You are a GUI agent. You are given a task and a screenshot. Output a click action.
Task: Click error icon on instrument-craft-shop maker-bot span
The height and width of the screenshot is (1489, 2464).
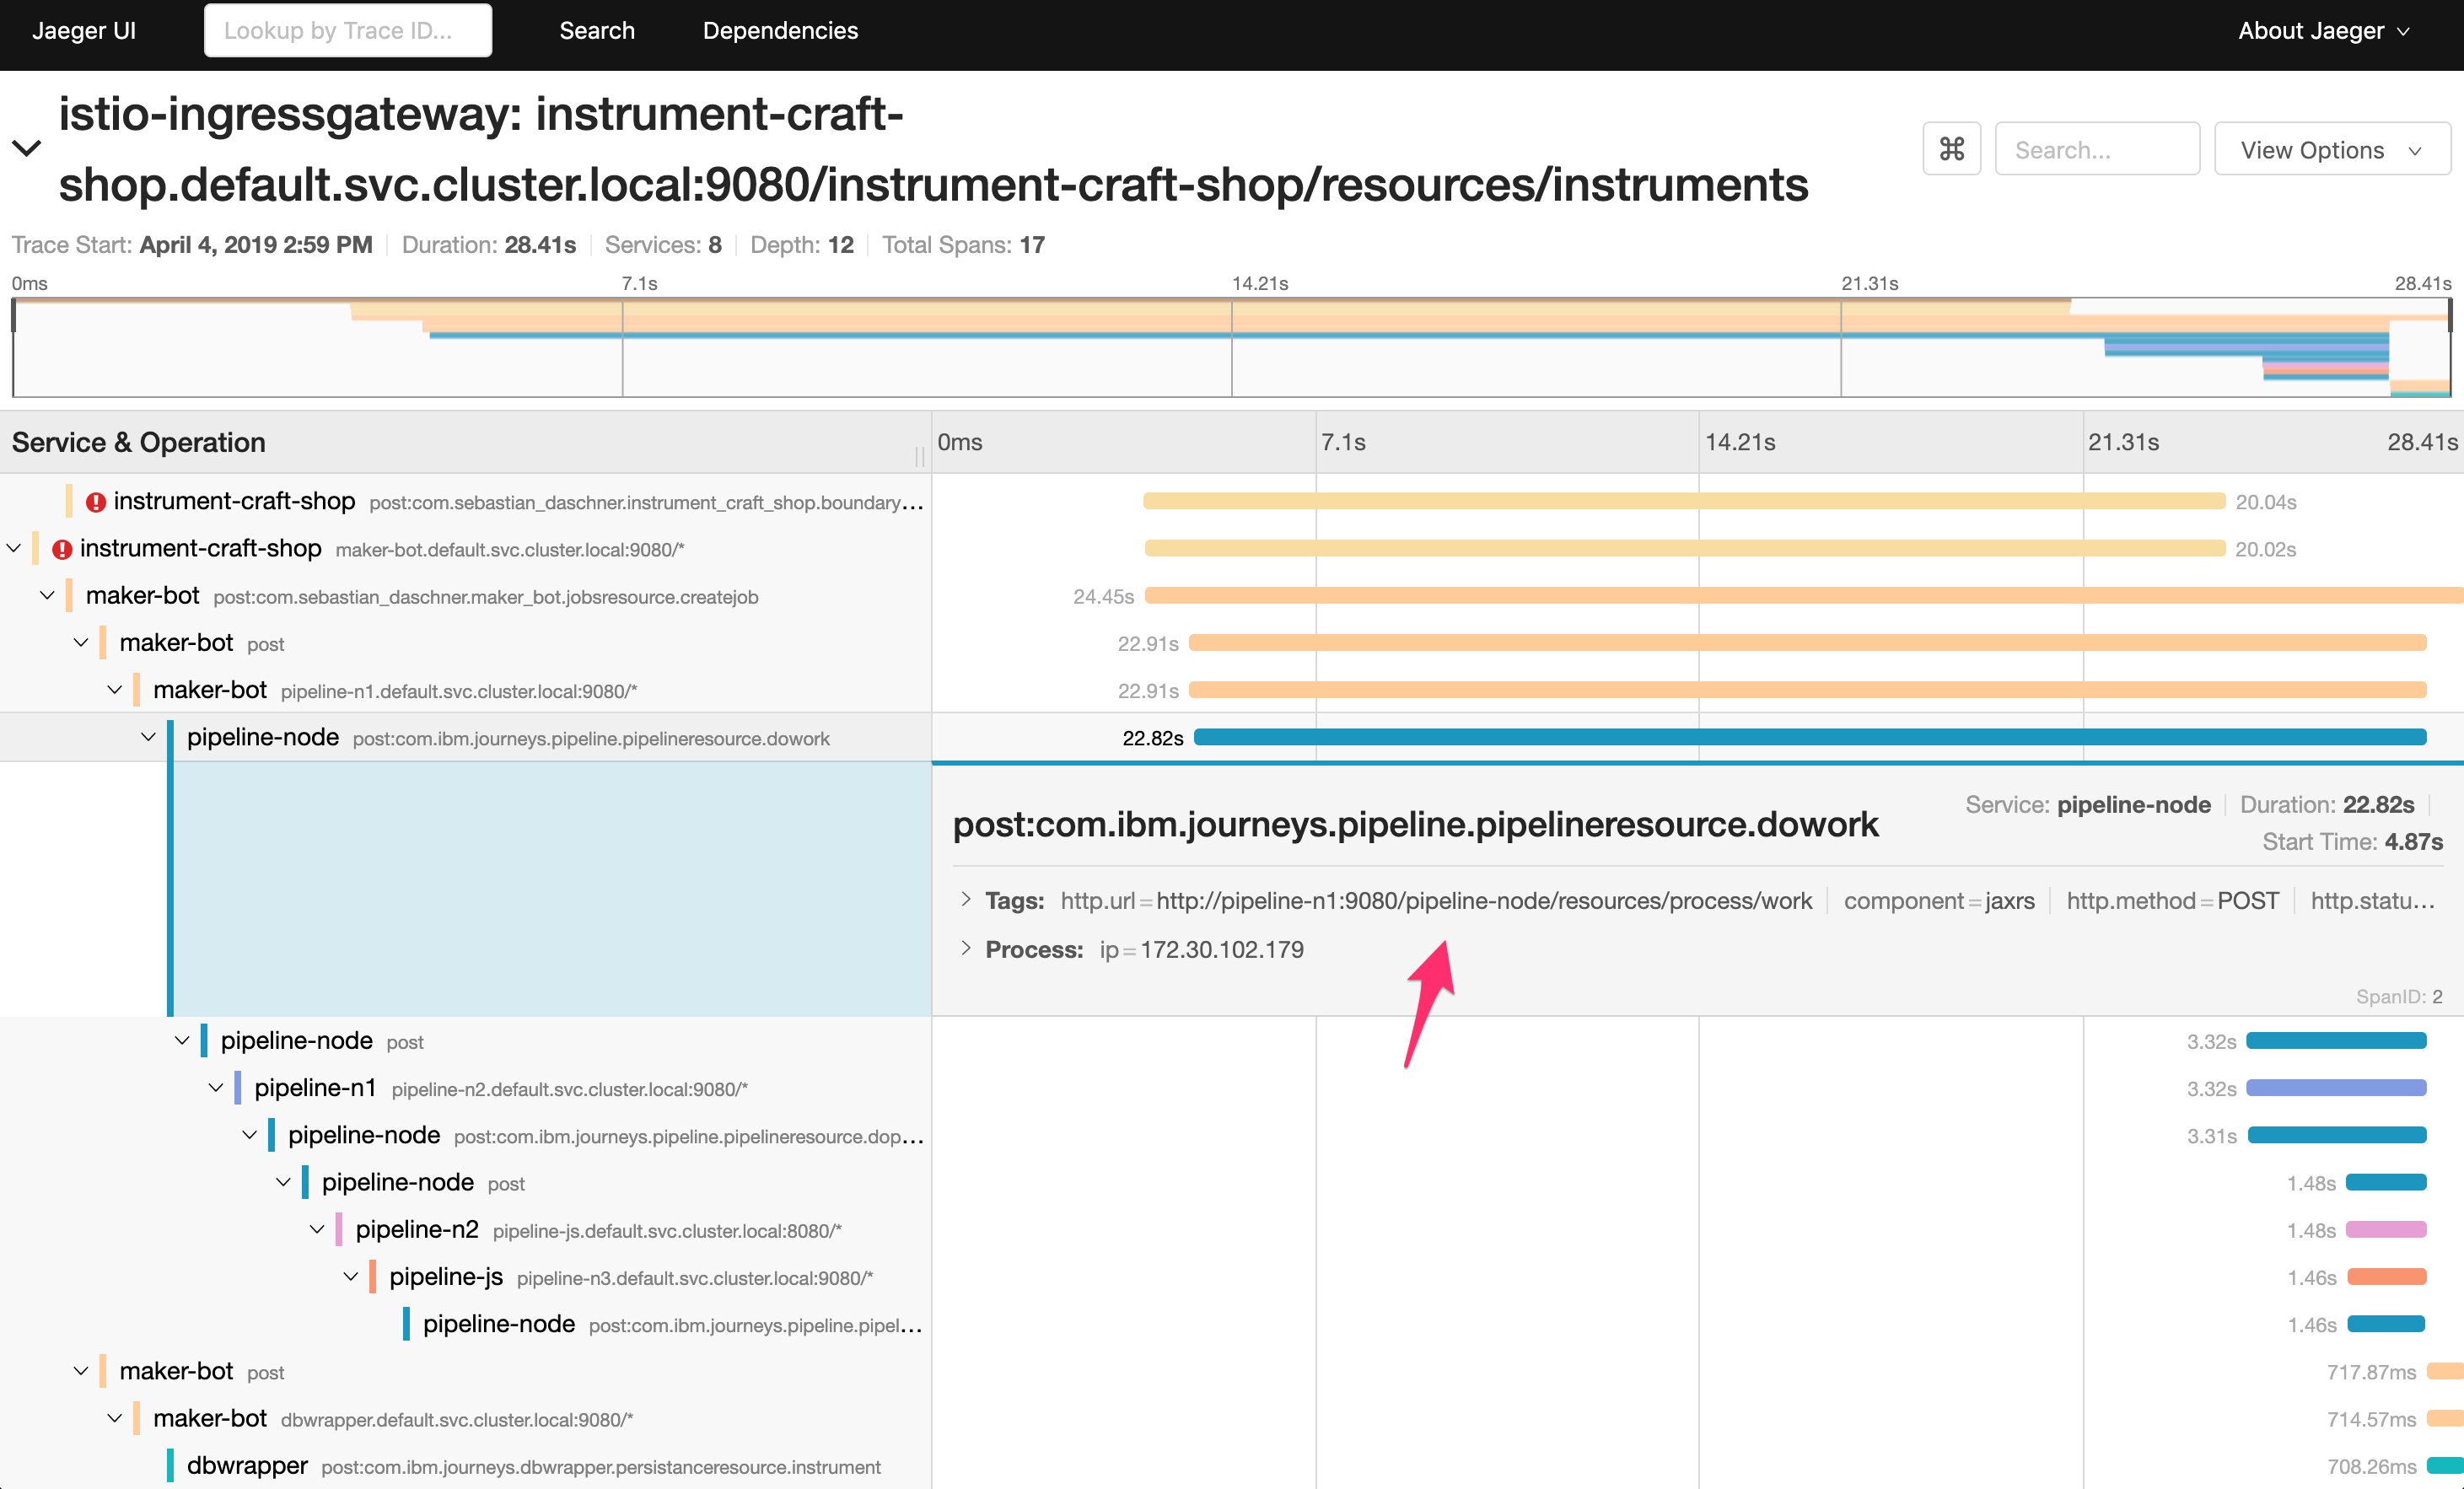point(62,549)
